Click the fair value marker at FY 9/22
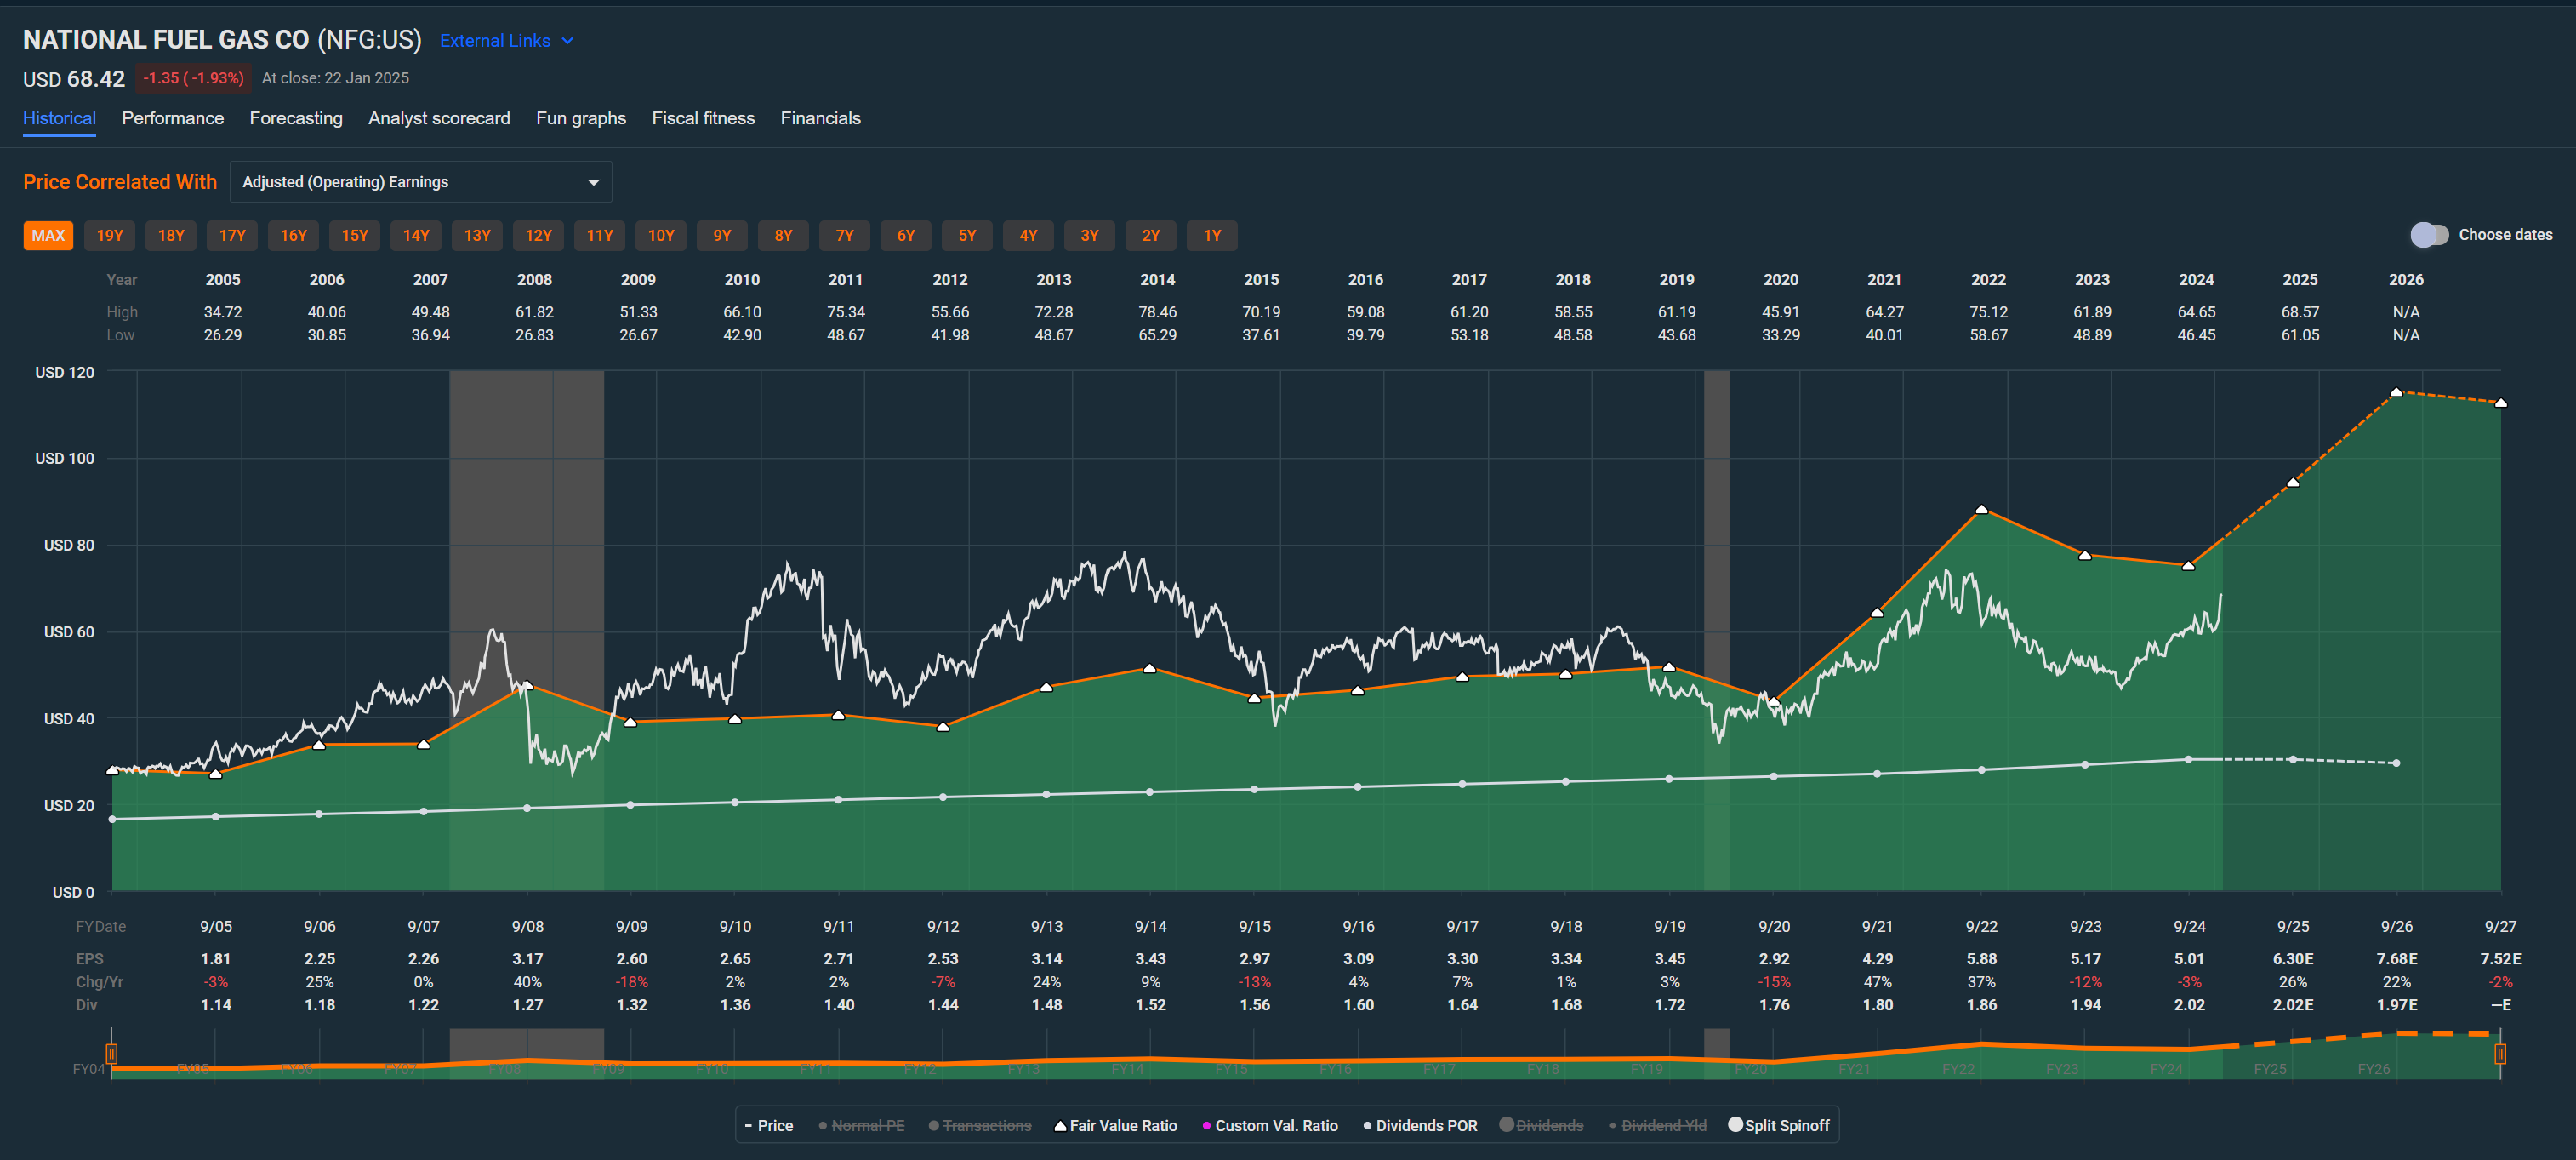Viewport: 2576px width, 1160px height. (1981, 510)
